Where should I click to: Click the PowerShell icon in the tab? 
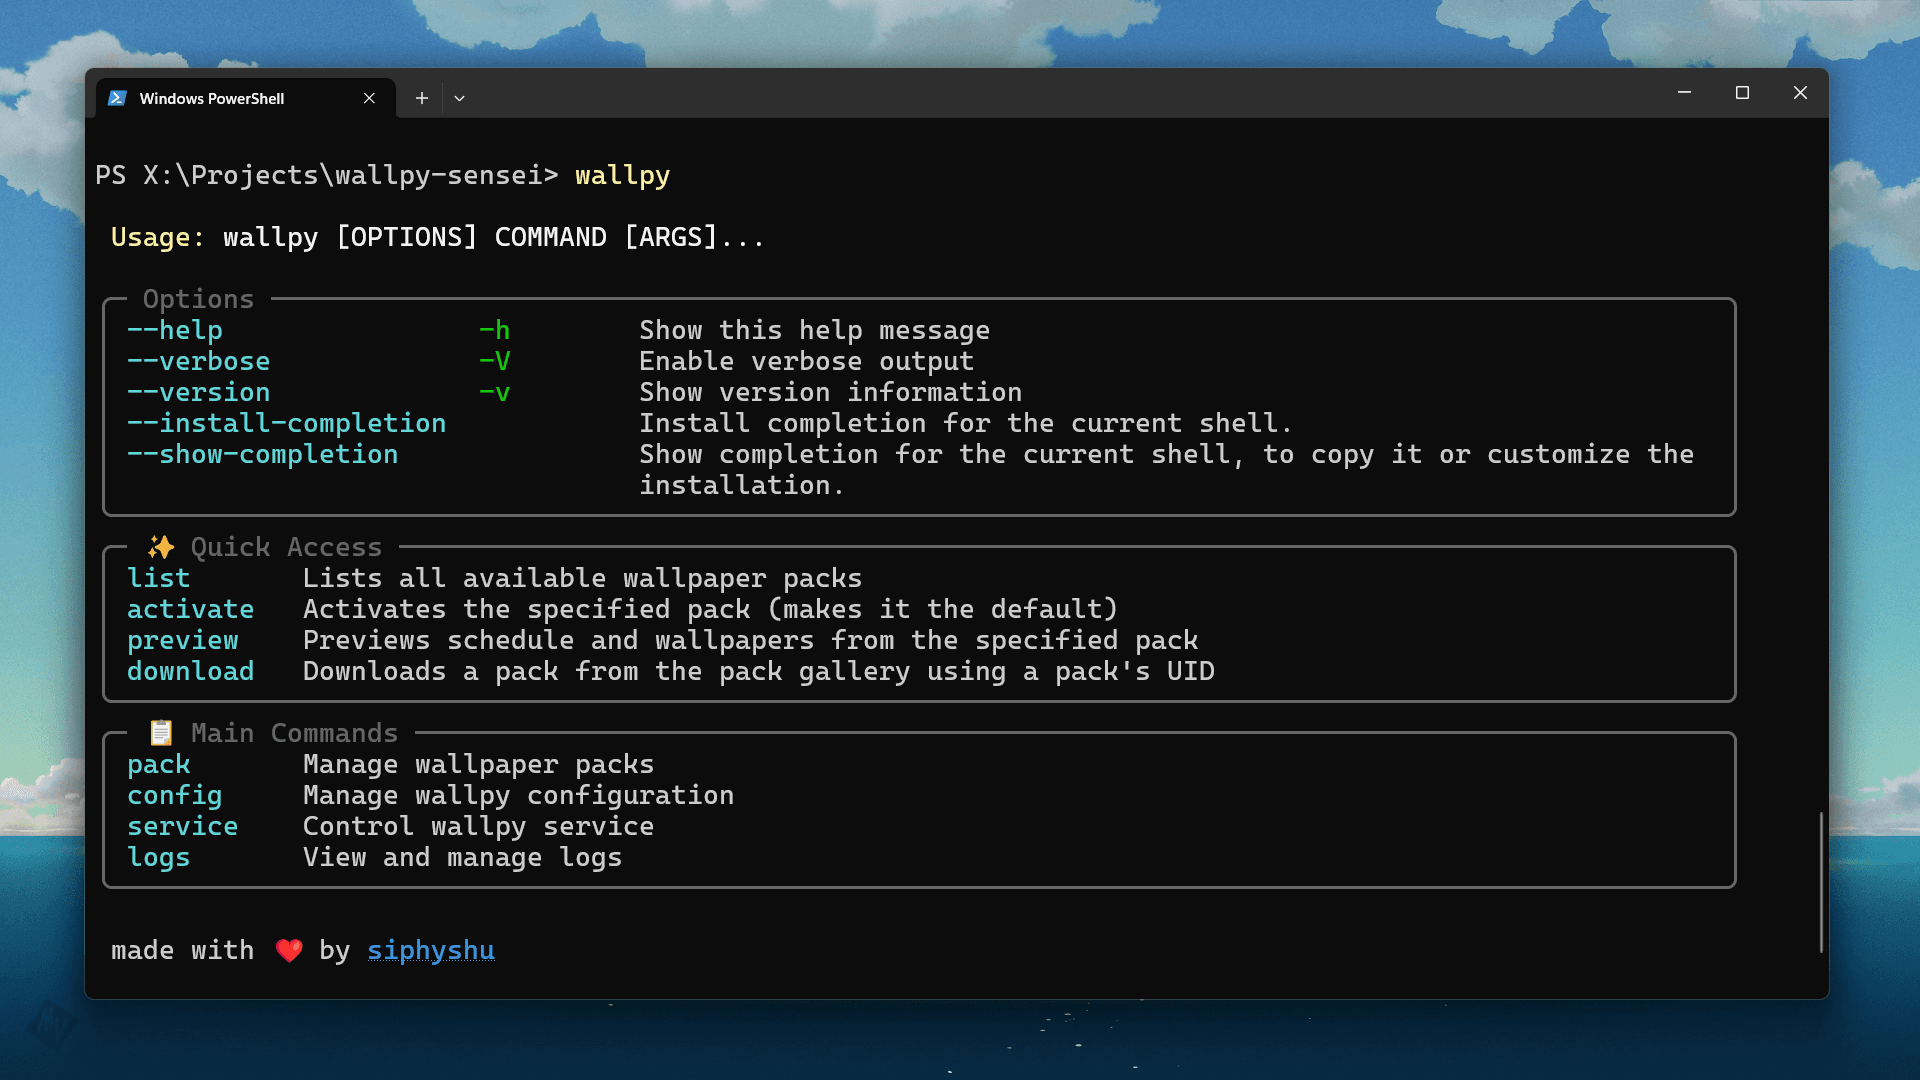pyautogui.click(x=117, y=98)
